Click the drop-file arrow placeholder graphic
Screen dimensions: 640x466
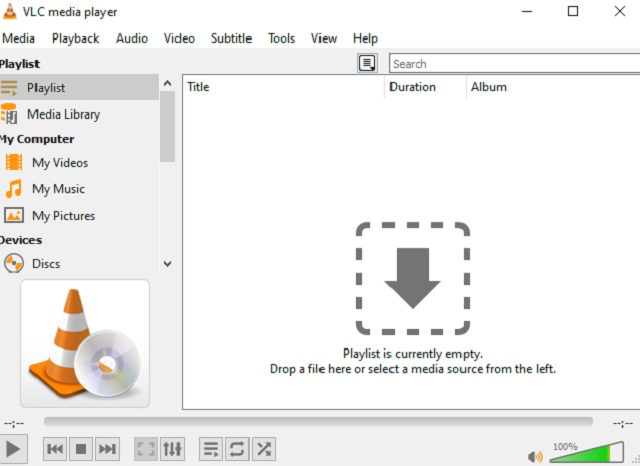click(x=413, y=278)
